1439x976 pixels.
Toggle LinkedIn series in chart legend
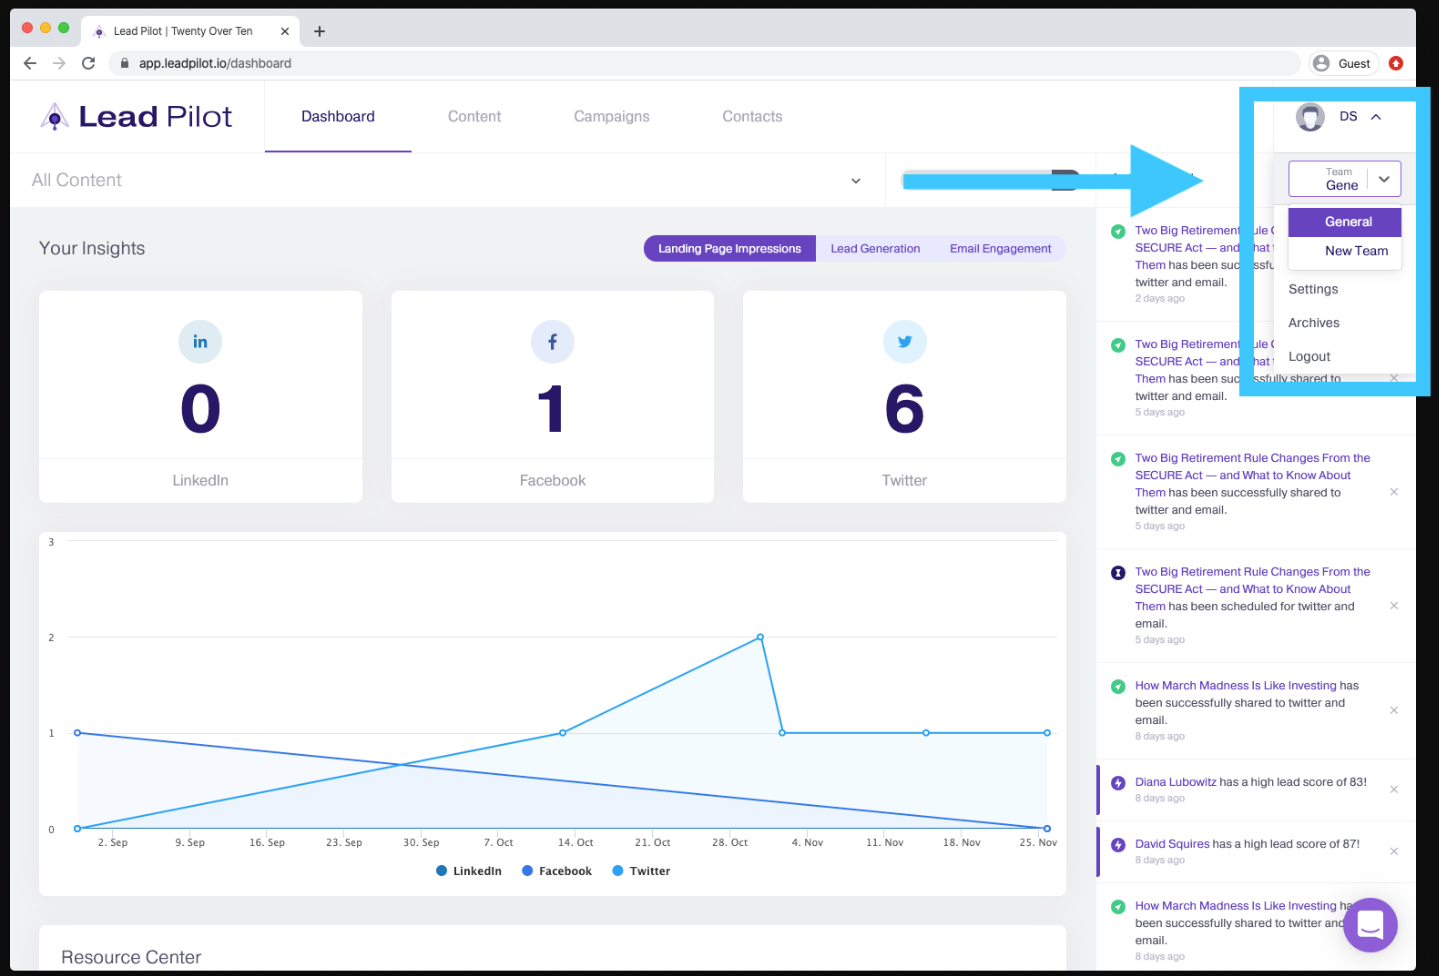(x=469, y=871)
